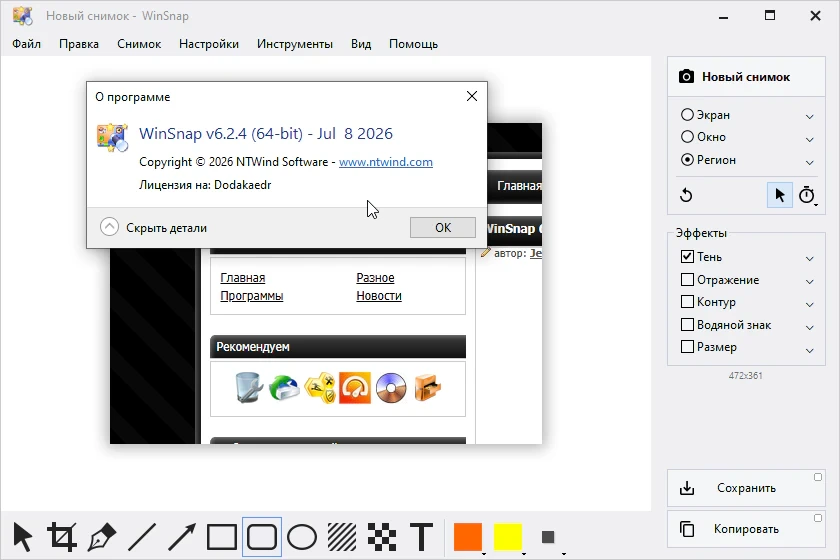Click the WinSnap logo in About dialog
The width and height of the screenshot is (840, 560).
tap(112, 138)
